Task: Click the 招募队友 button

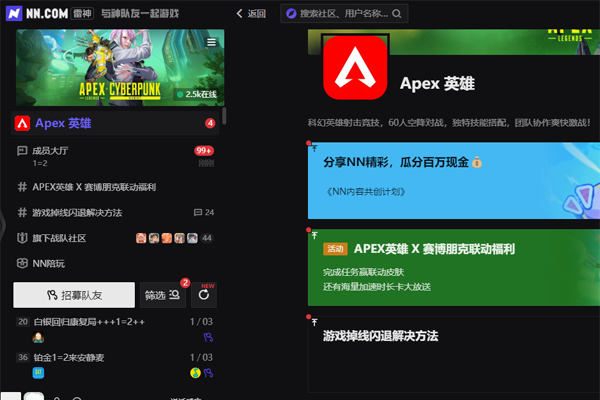Action: coord(74,295)
